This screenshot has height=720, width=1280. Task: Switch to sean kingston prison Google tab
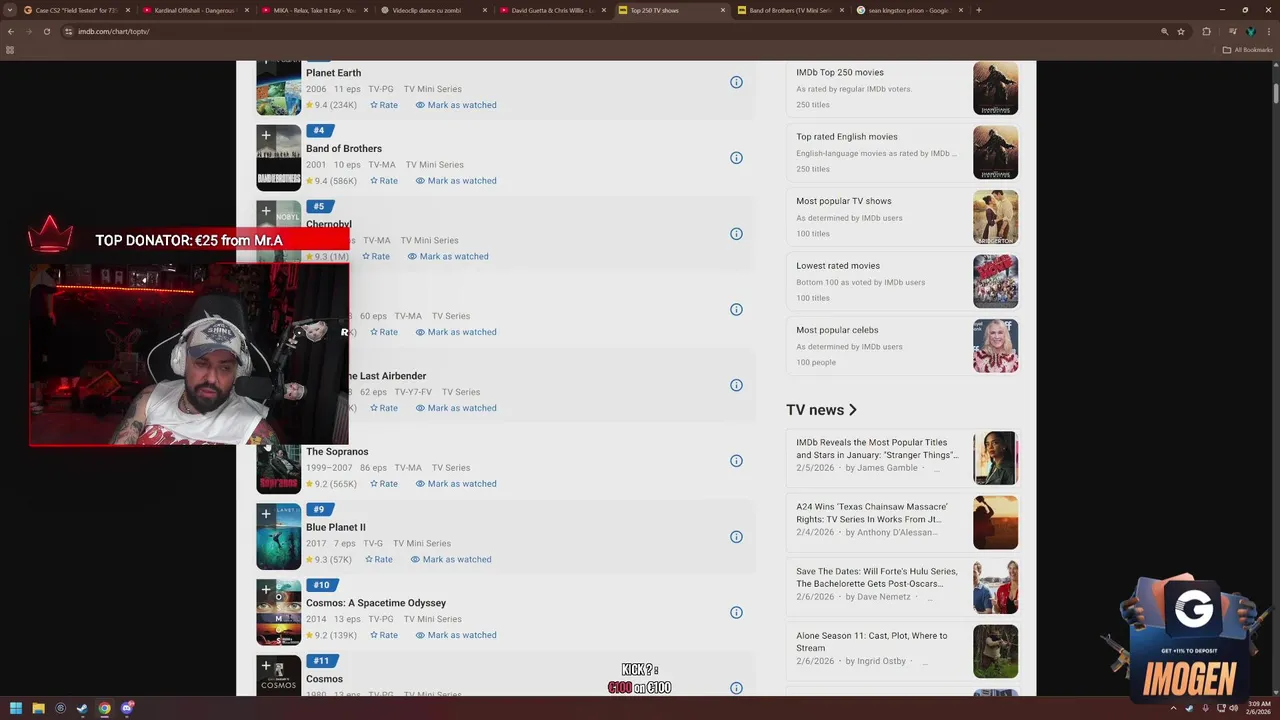pos(908,10)
